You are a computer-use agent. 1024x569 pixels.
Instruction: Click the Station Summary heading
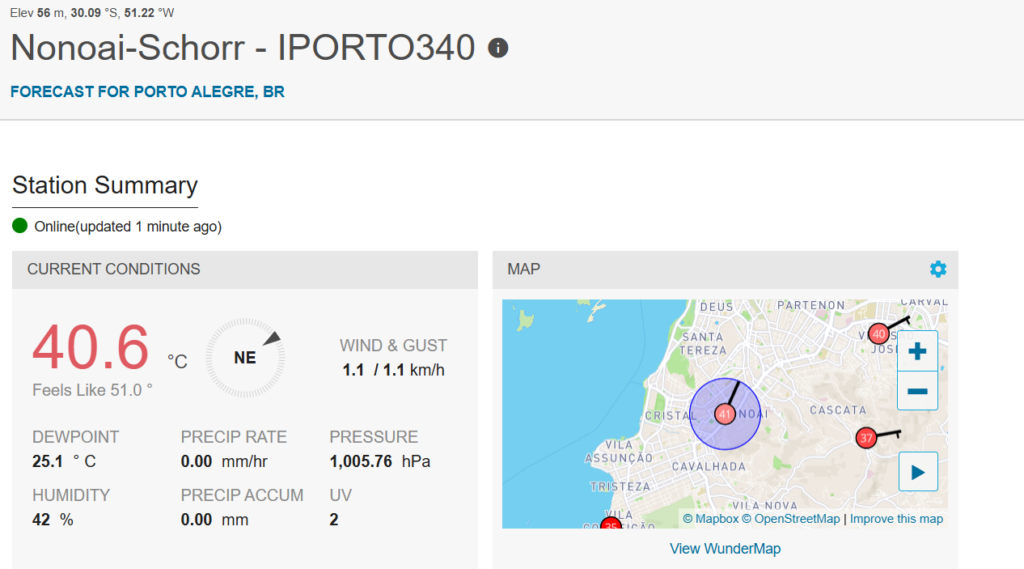(105, 186)
